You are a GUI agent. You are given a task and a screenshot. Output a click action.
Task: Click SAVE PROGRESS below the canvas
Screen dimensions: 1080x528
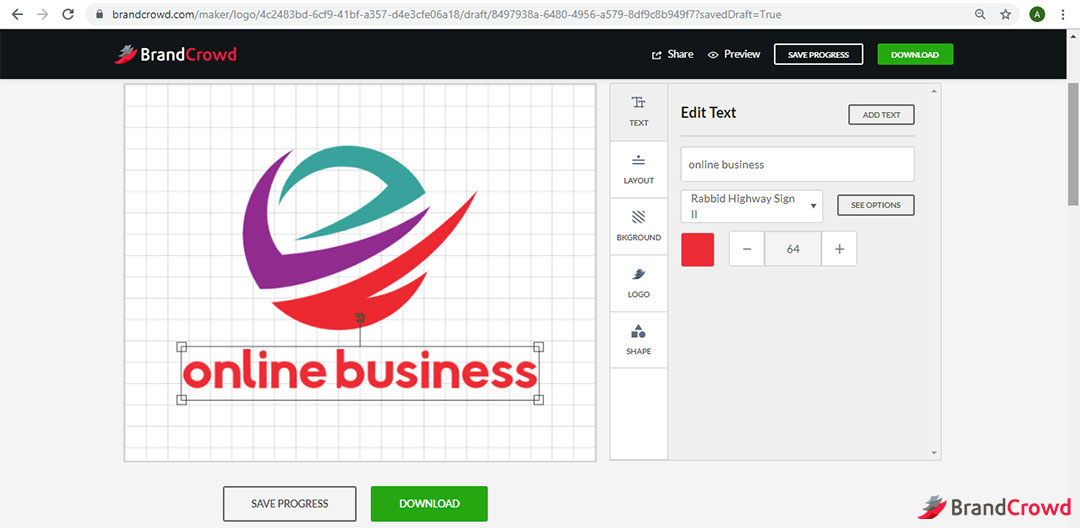[x=289, y=503]
